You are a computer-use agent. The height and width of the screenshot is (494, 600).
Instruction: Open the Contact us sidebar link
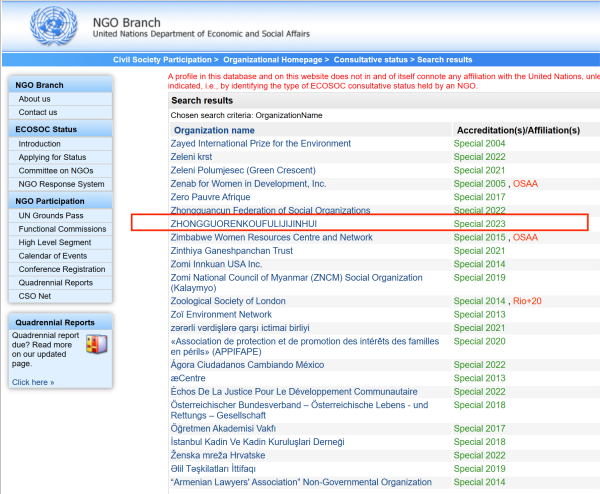tap(38, 112)
